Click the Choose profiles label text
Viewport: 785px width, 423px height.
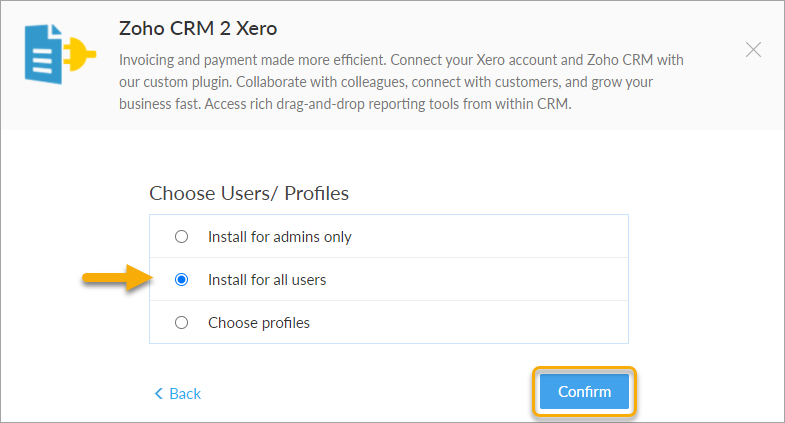click(259, 323)
